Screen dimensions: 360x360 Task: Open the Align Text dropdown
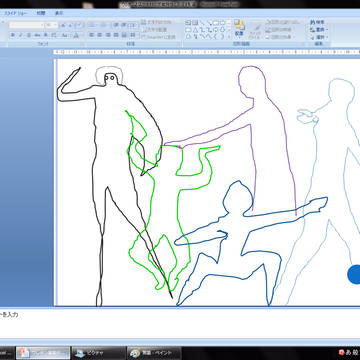[155, 30]
